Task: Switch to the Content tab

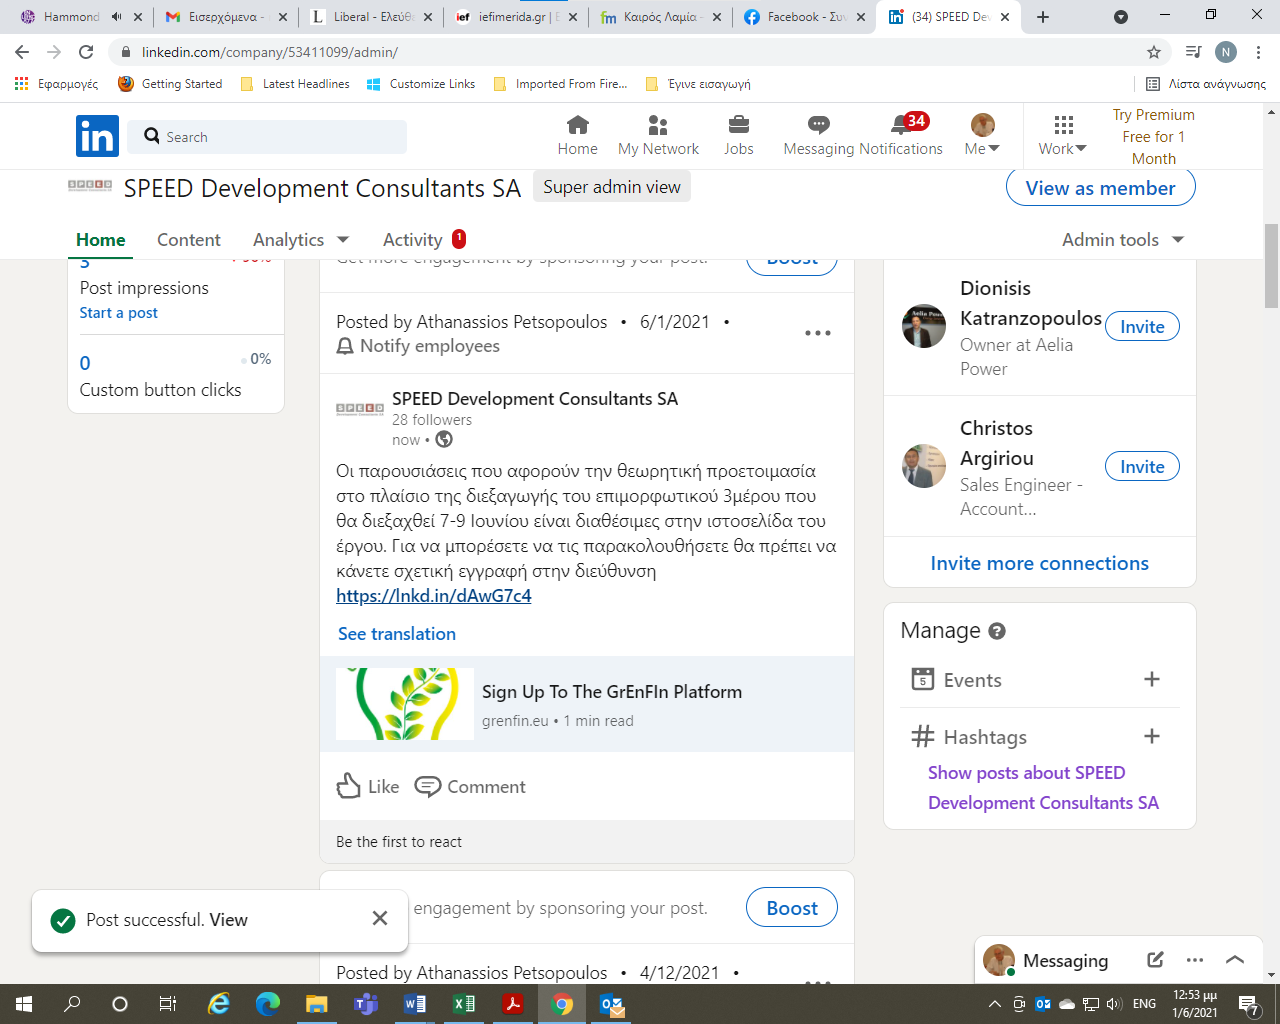Action: click(x=189, y=240)
